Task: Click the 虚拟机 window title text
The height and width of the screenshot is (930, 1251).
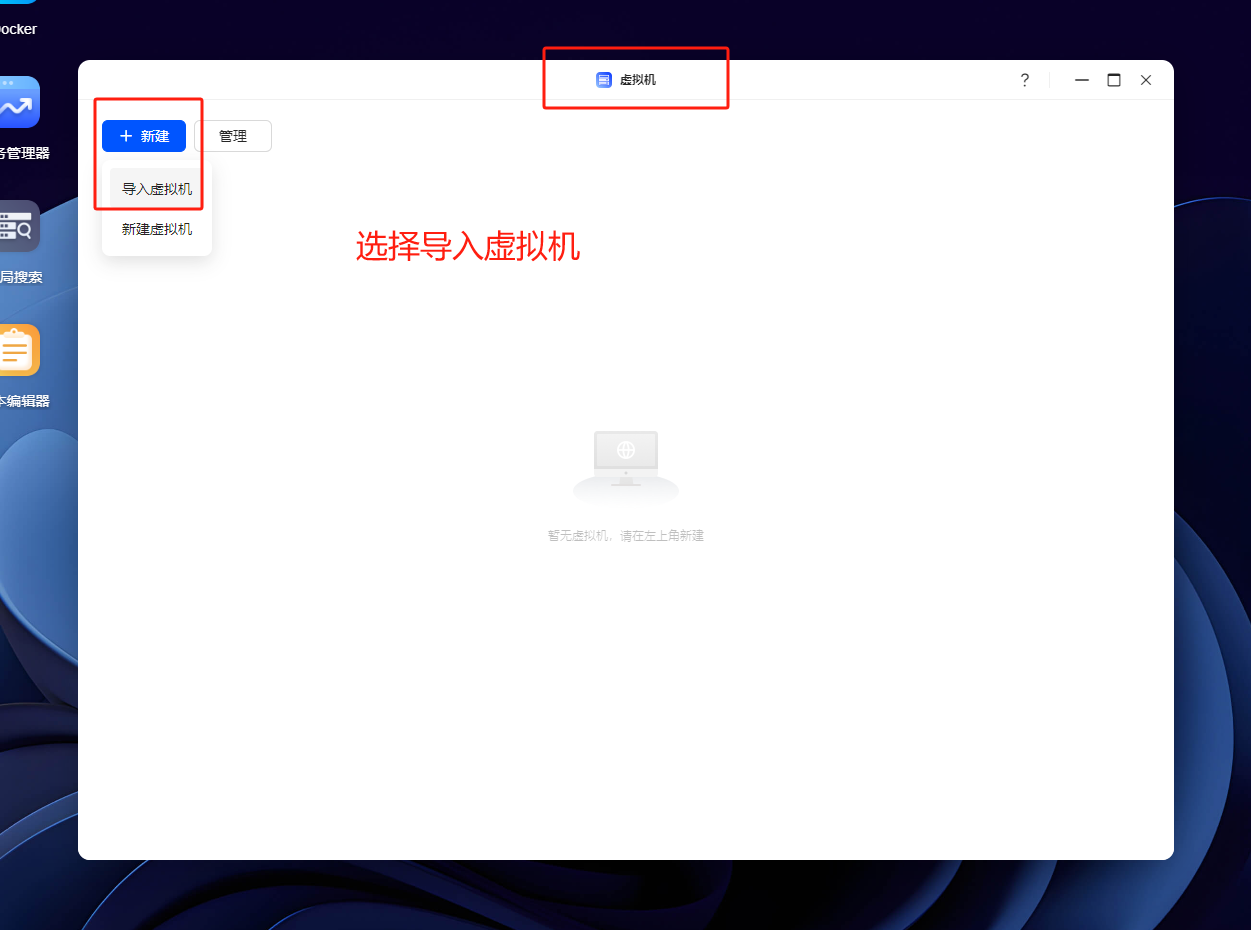Action: pos(638,80)
